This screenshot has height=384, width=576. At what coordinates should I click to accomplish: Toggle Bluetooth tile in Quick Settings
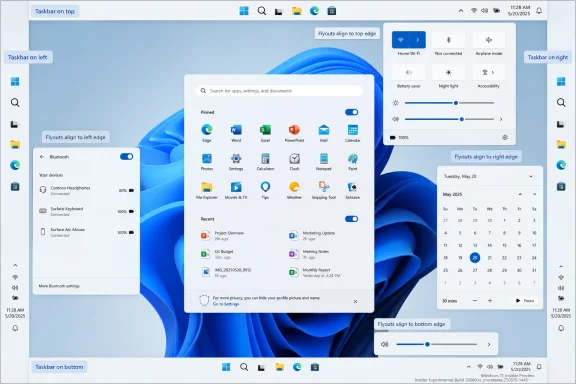(448, 40)
